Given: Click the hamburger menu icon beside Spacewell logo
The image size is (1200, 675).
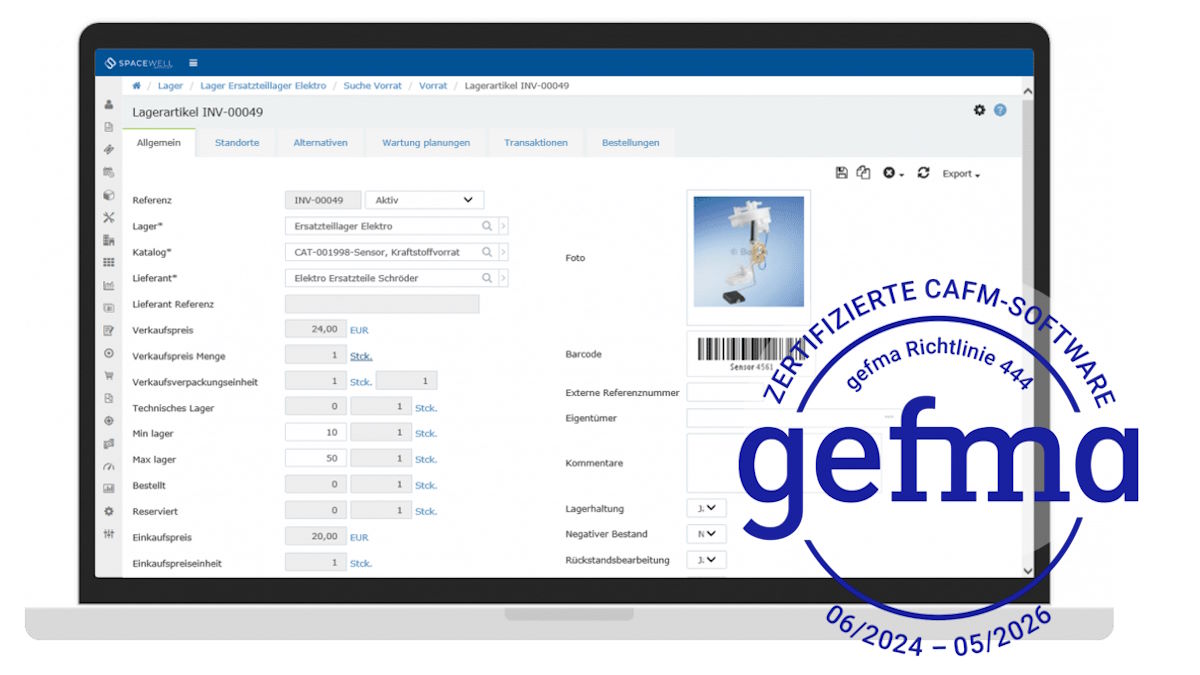Looking at the screenshot, I should tap(193, 63).
